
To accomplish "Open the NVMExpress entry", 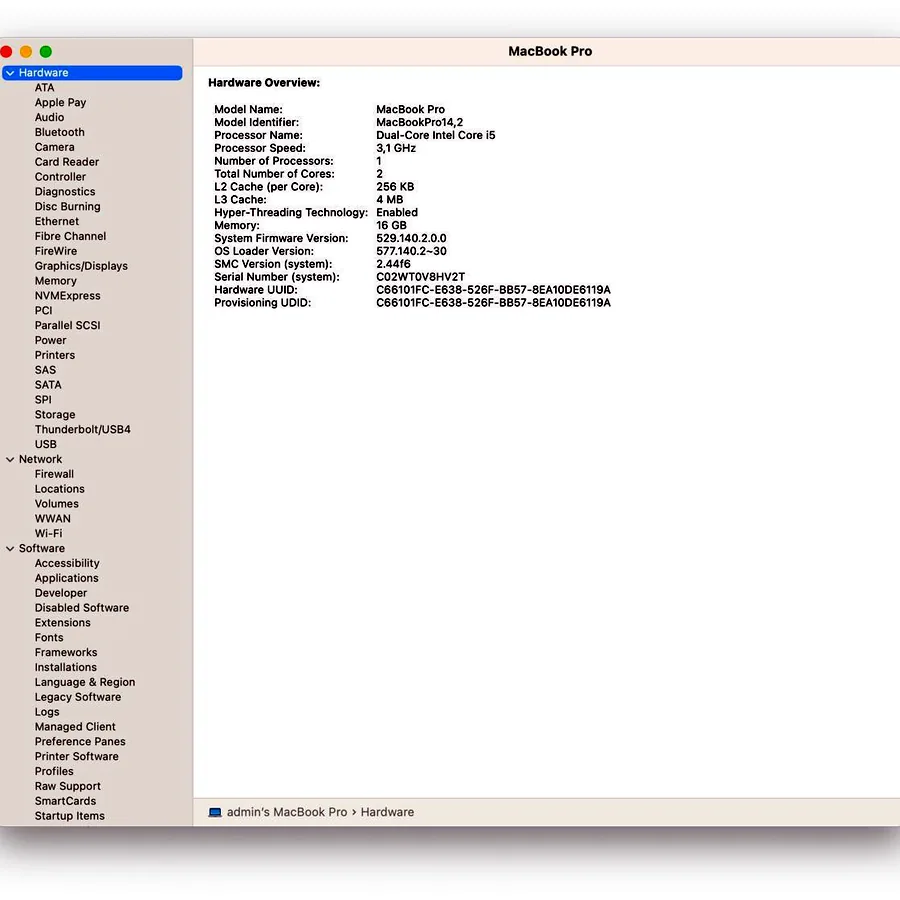I will tap(68, 296).
